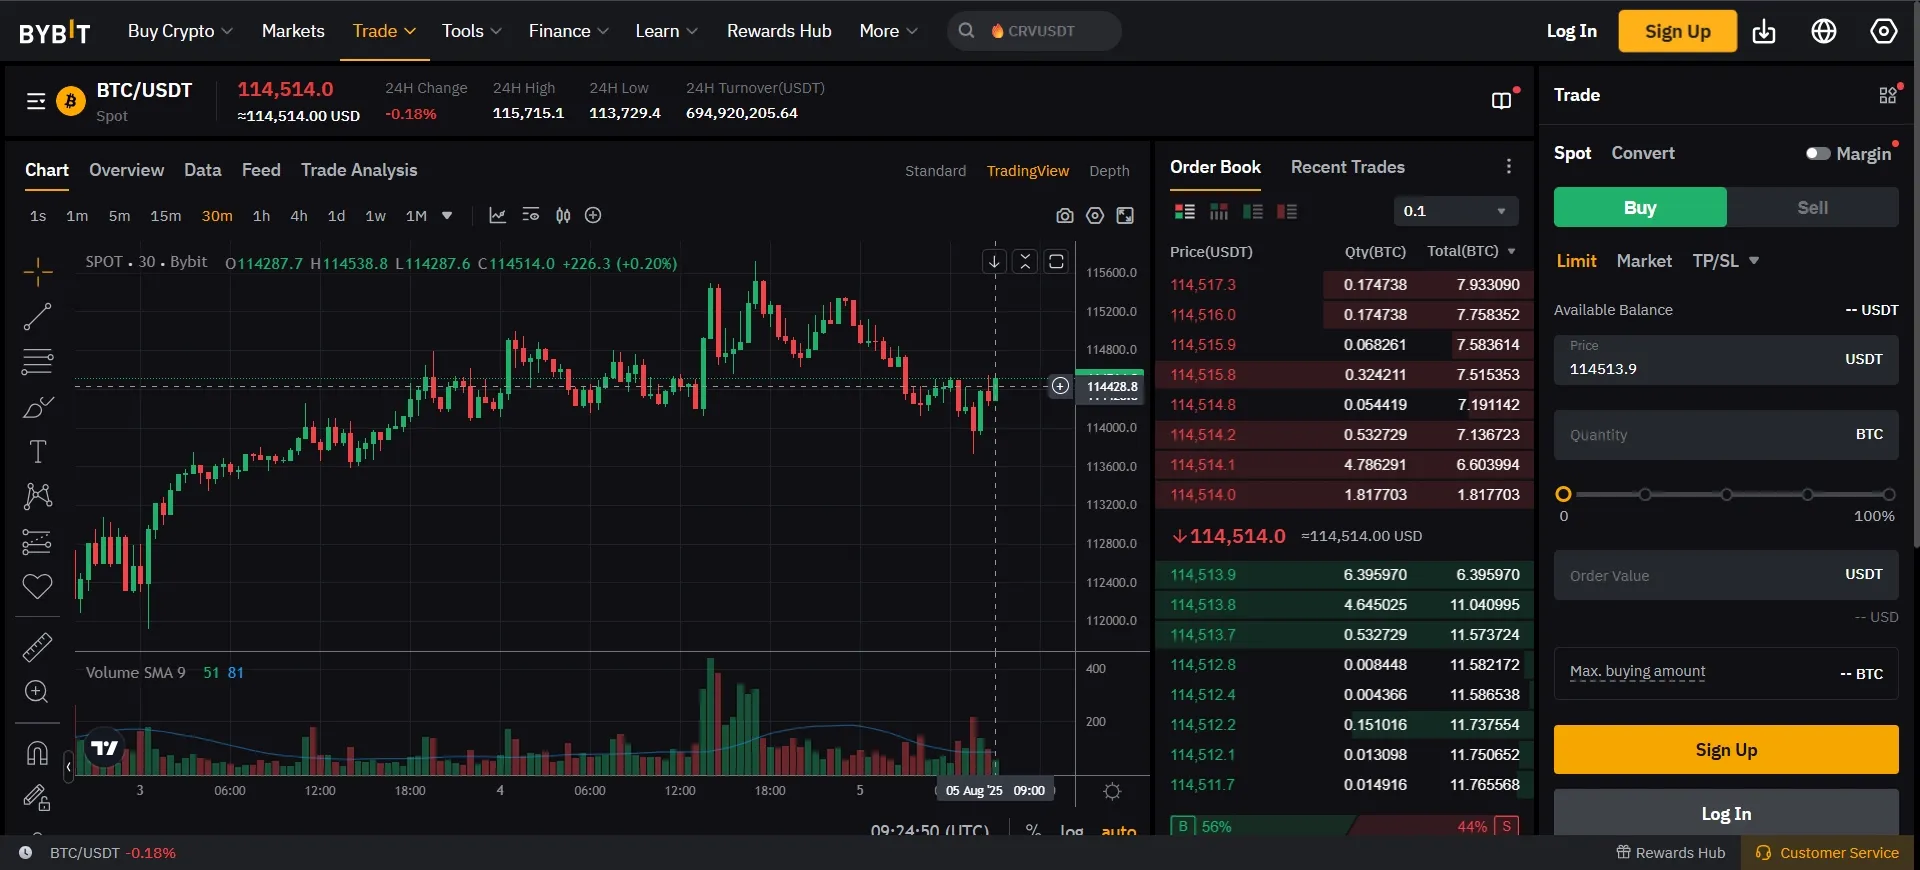Expand chart to fullscreen

coord(1125,216)
